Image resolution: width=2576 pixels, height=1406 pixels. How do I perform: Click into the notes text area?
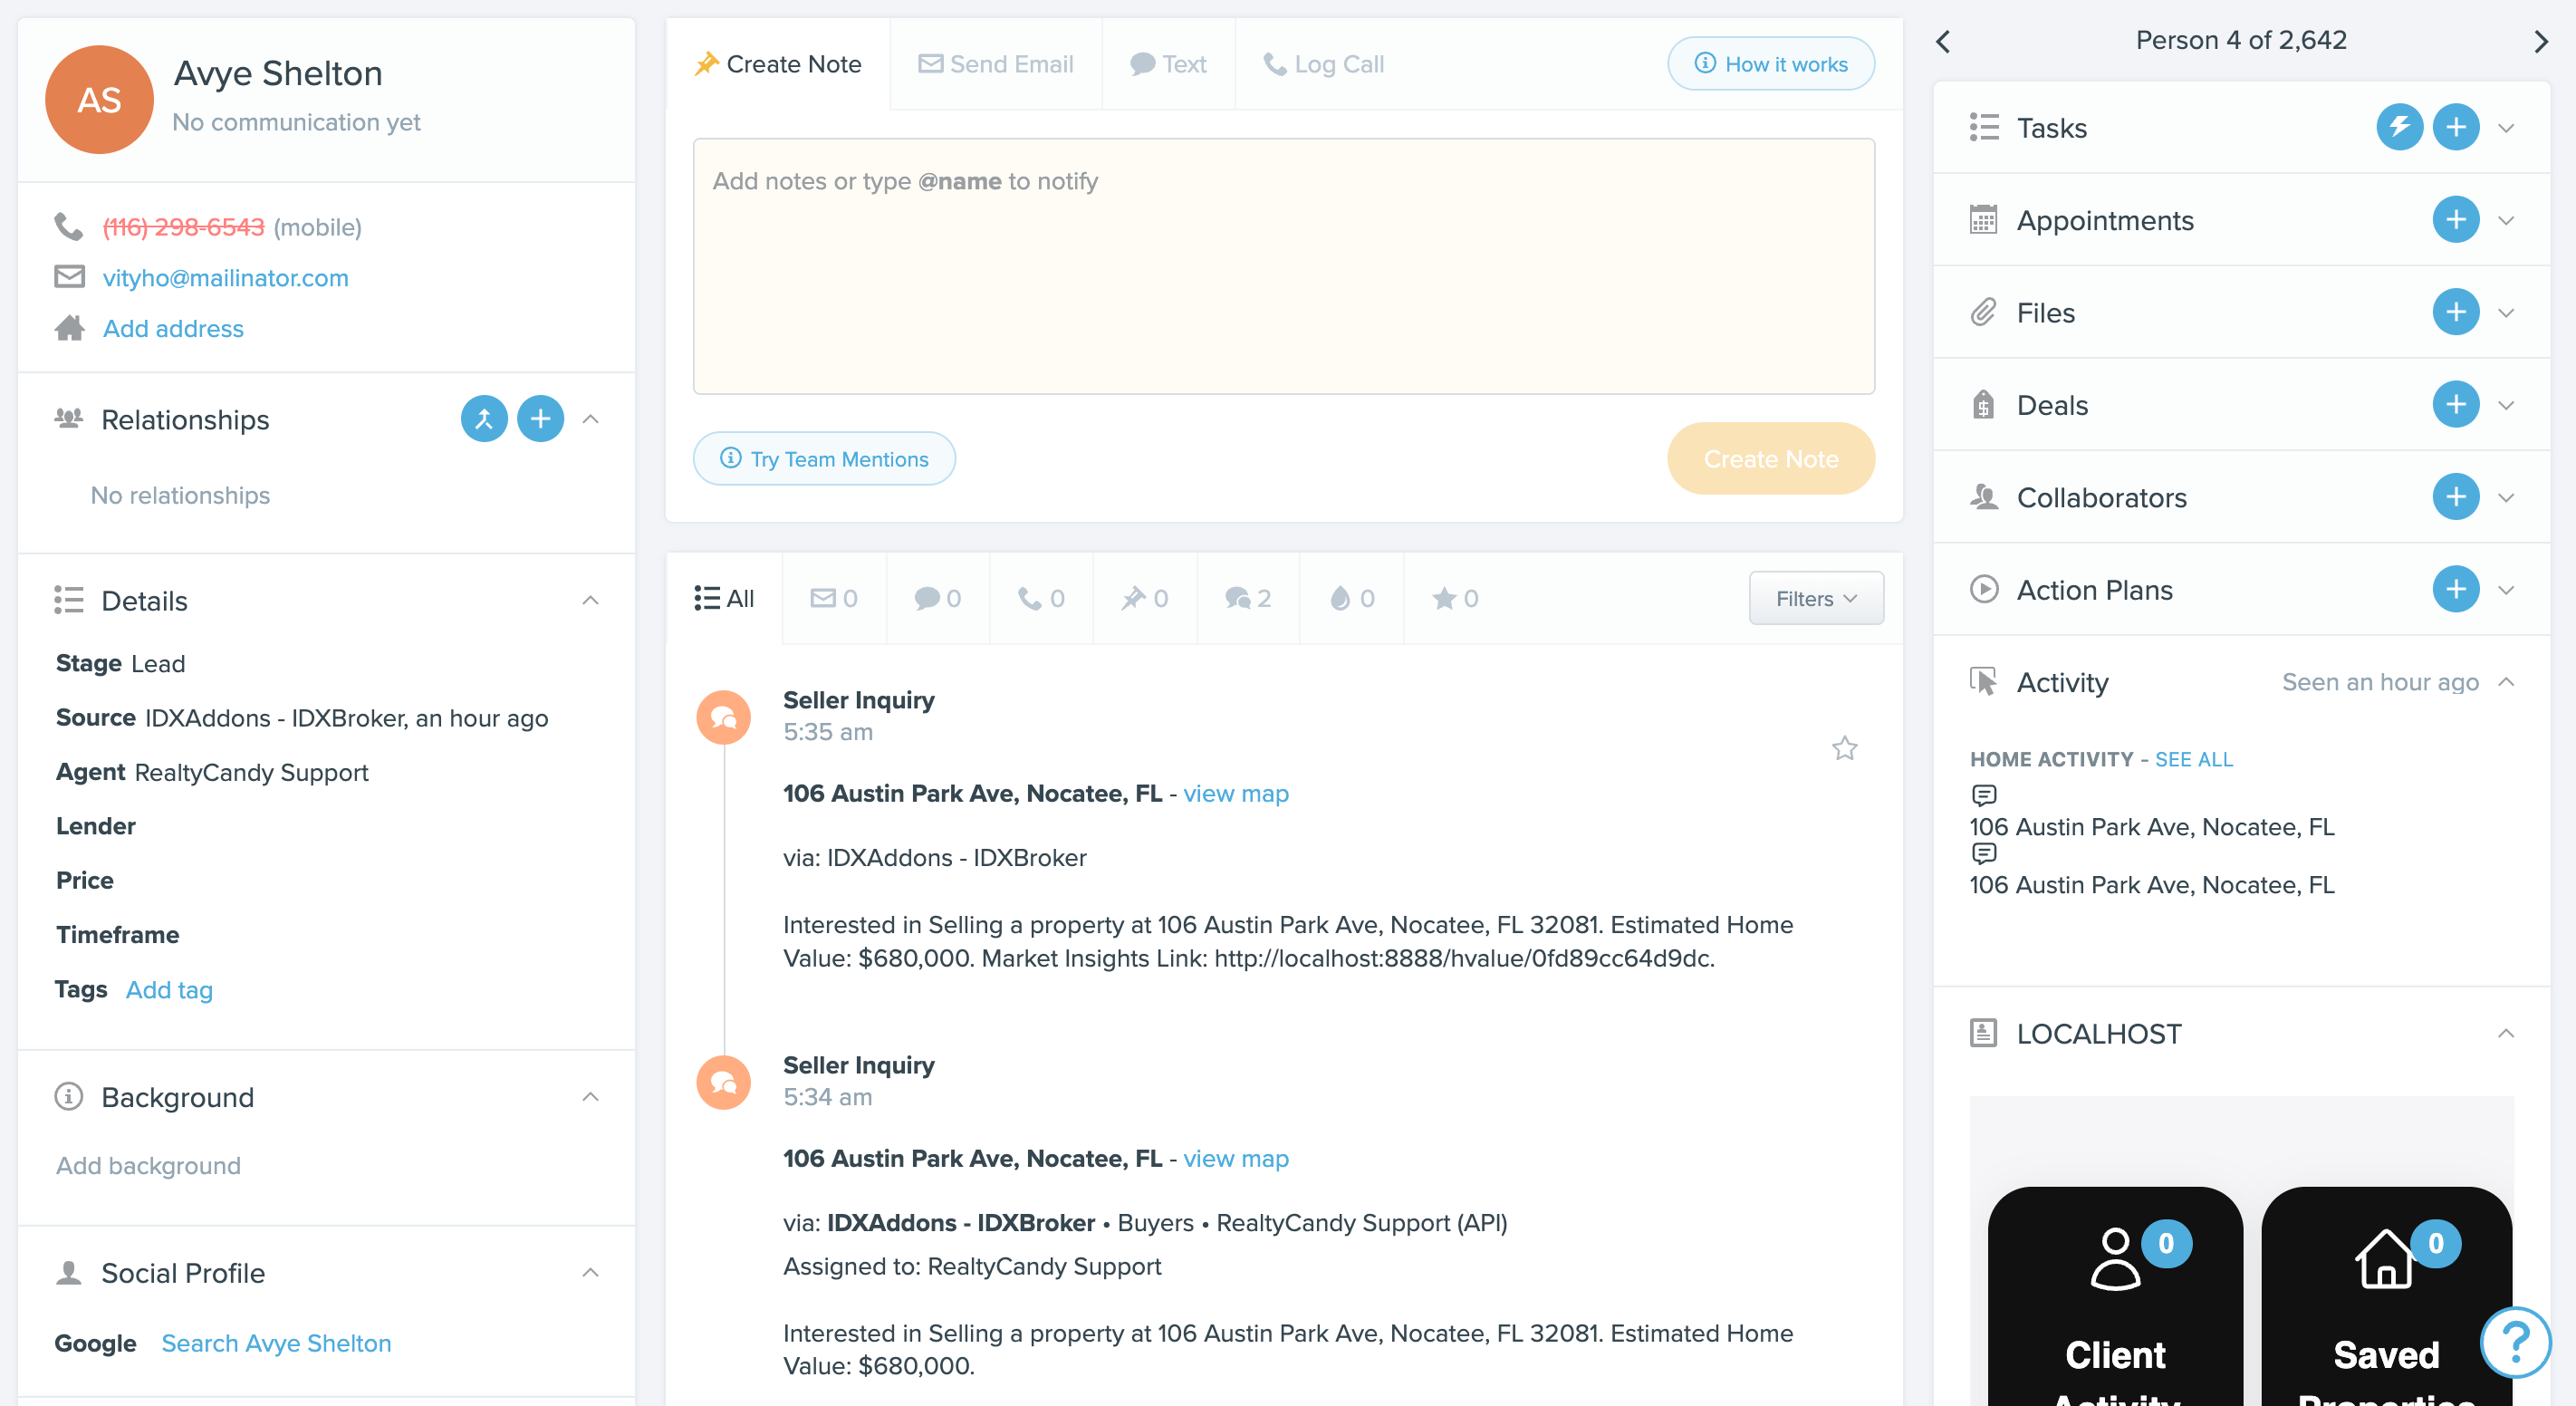click(1283, 266)
